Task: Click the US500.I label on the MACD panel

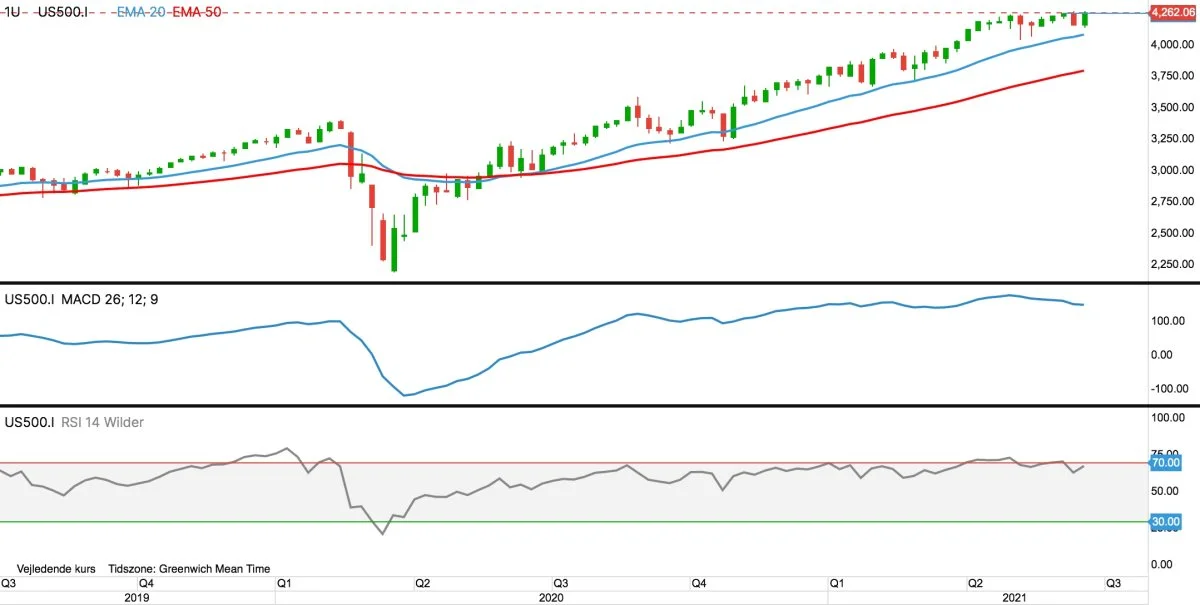Action: click(x=30, y=299)
